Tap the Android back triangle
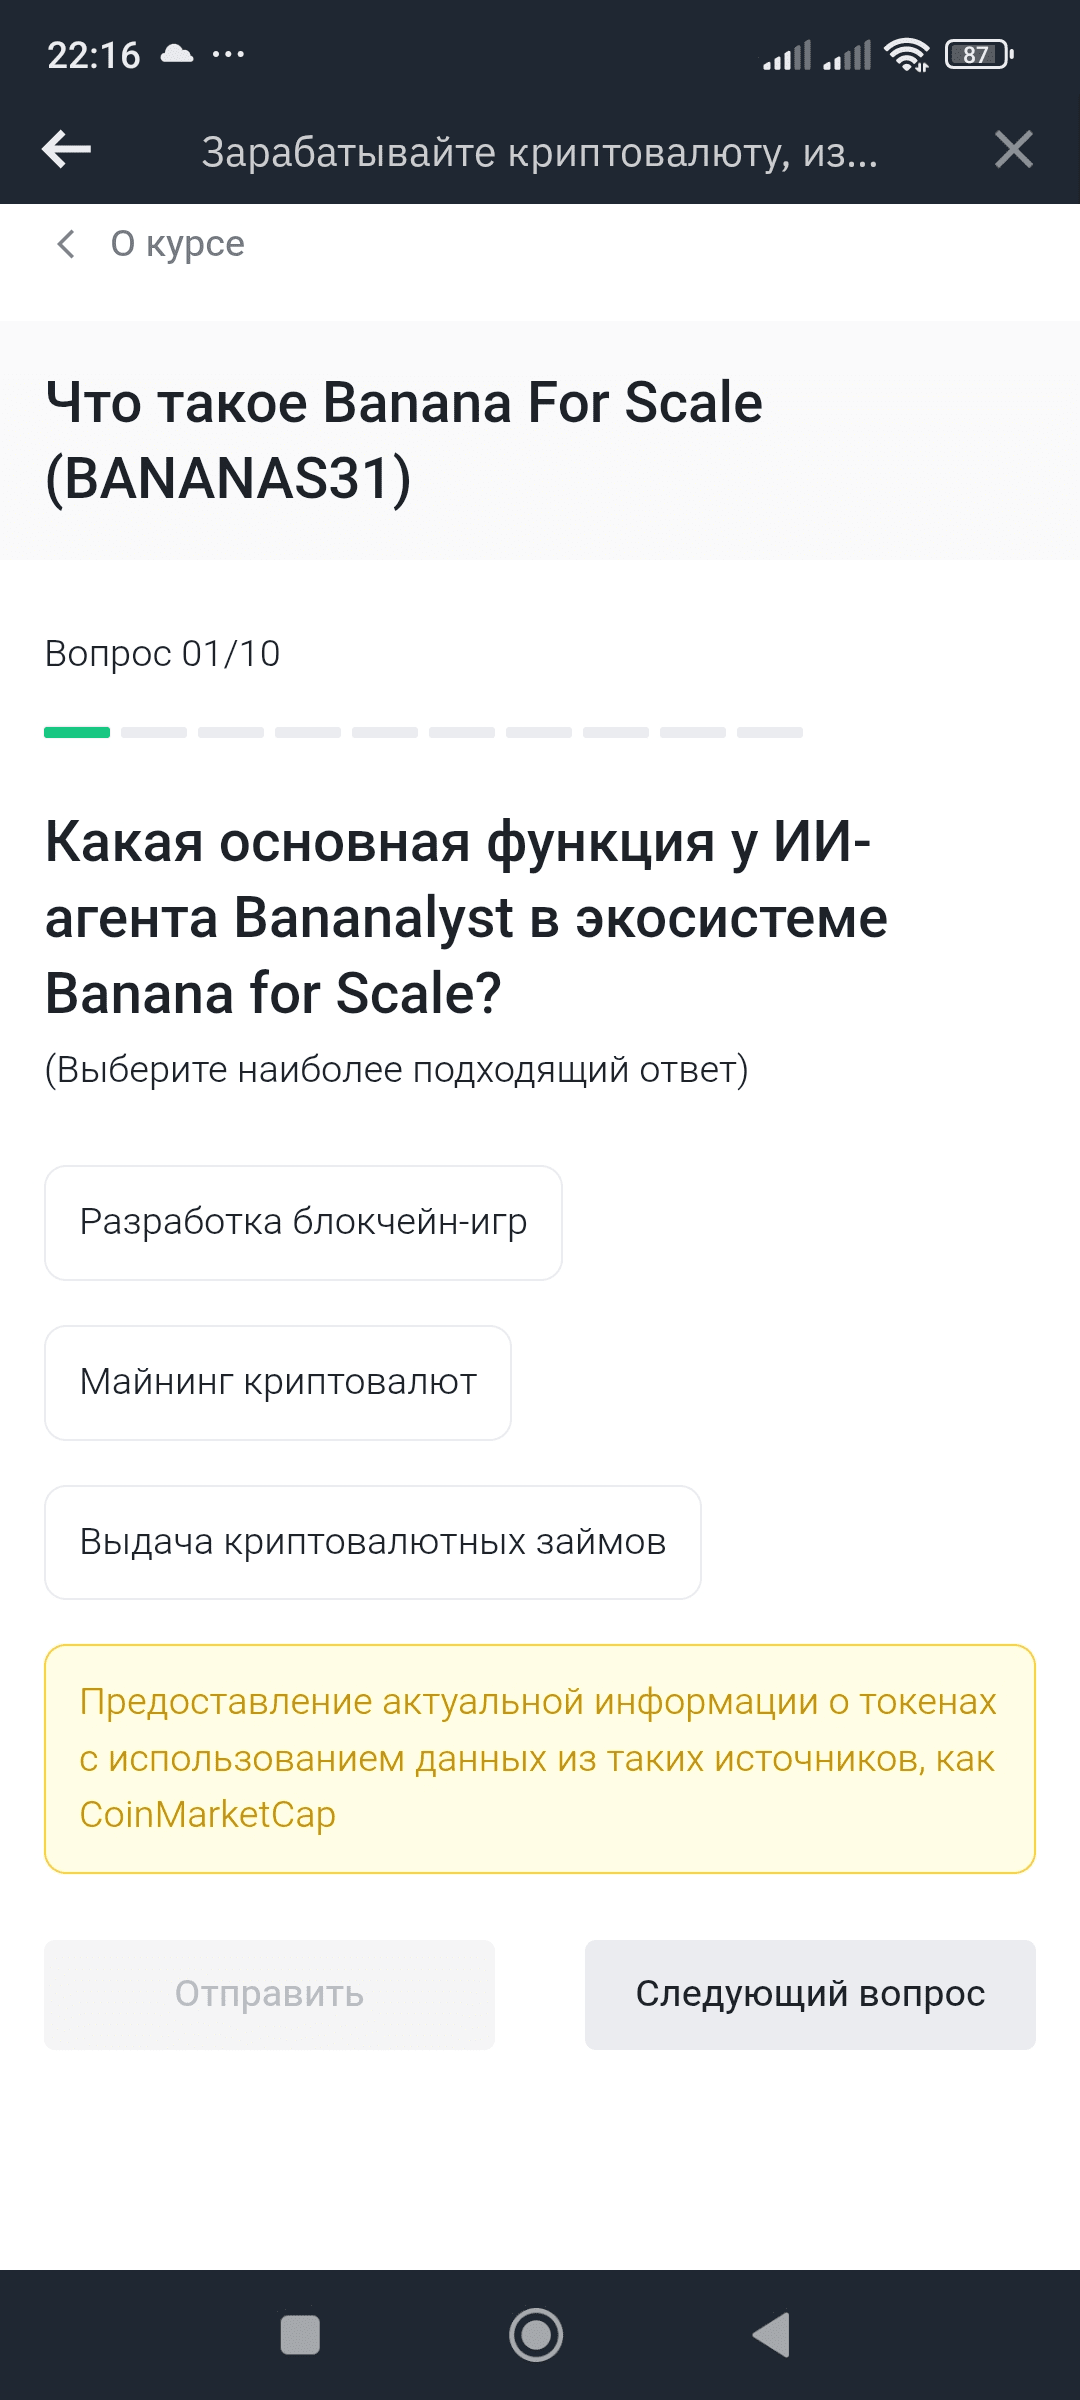The width and height of the screenshot is (1080, 2400). pos(772,2335)
